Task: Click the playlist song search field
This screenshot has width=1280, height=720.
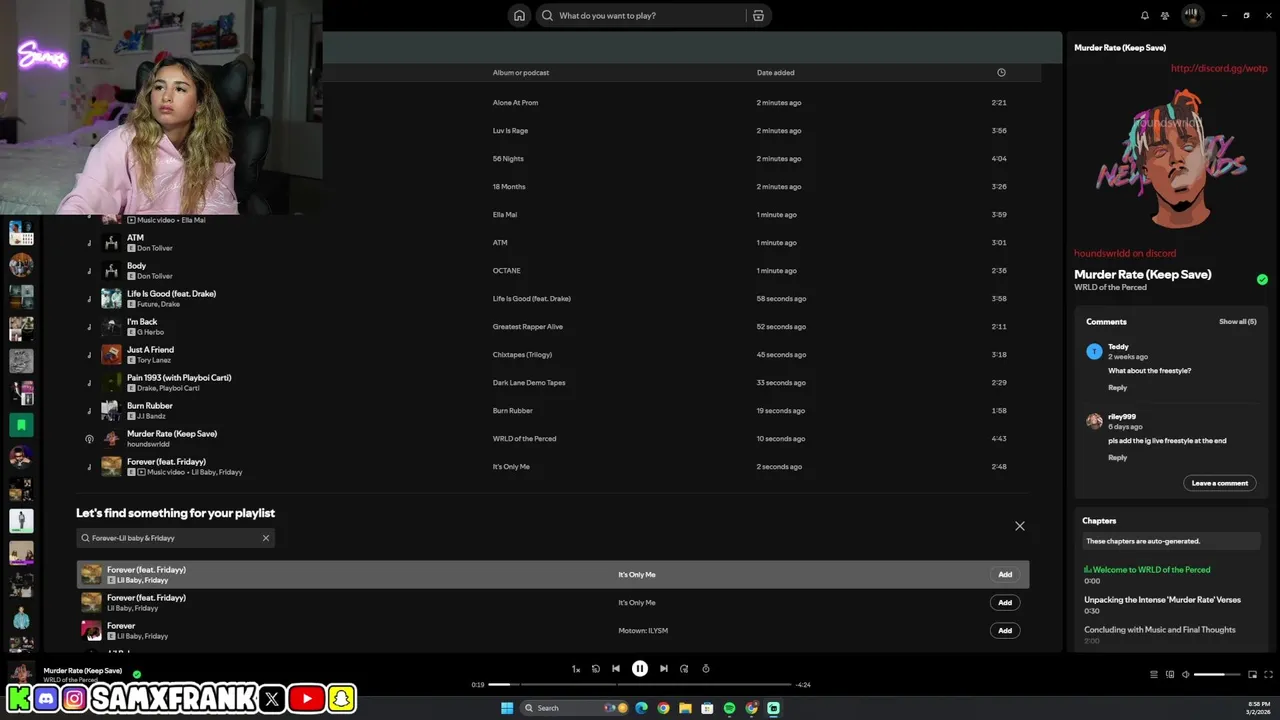Action: (x=175, y=538)
